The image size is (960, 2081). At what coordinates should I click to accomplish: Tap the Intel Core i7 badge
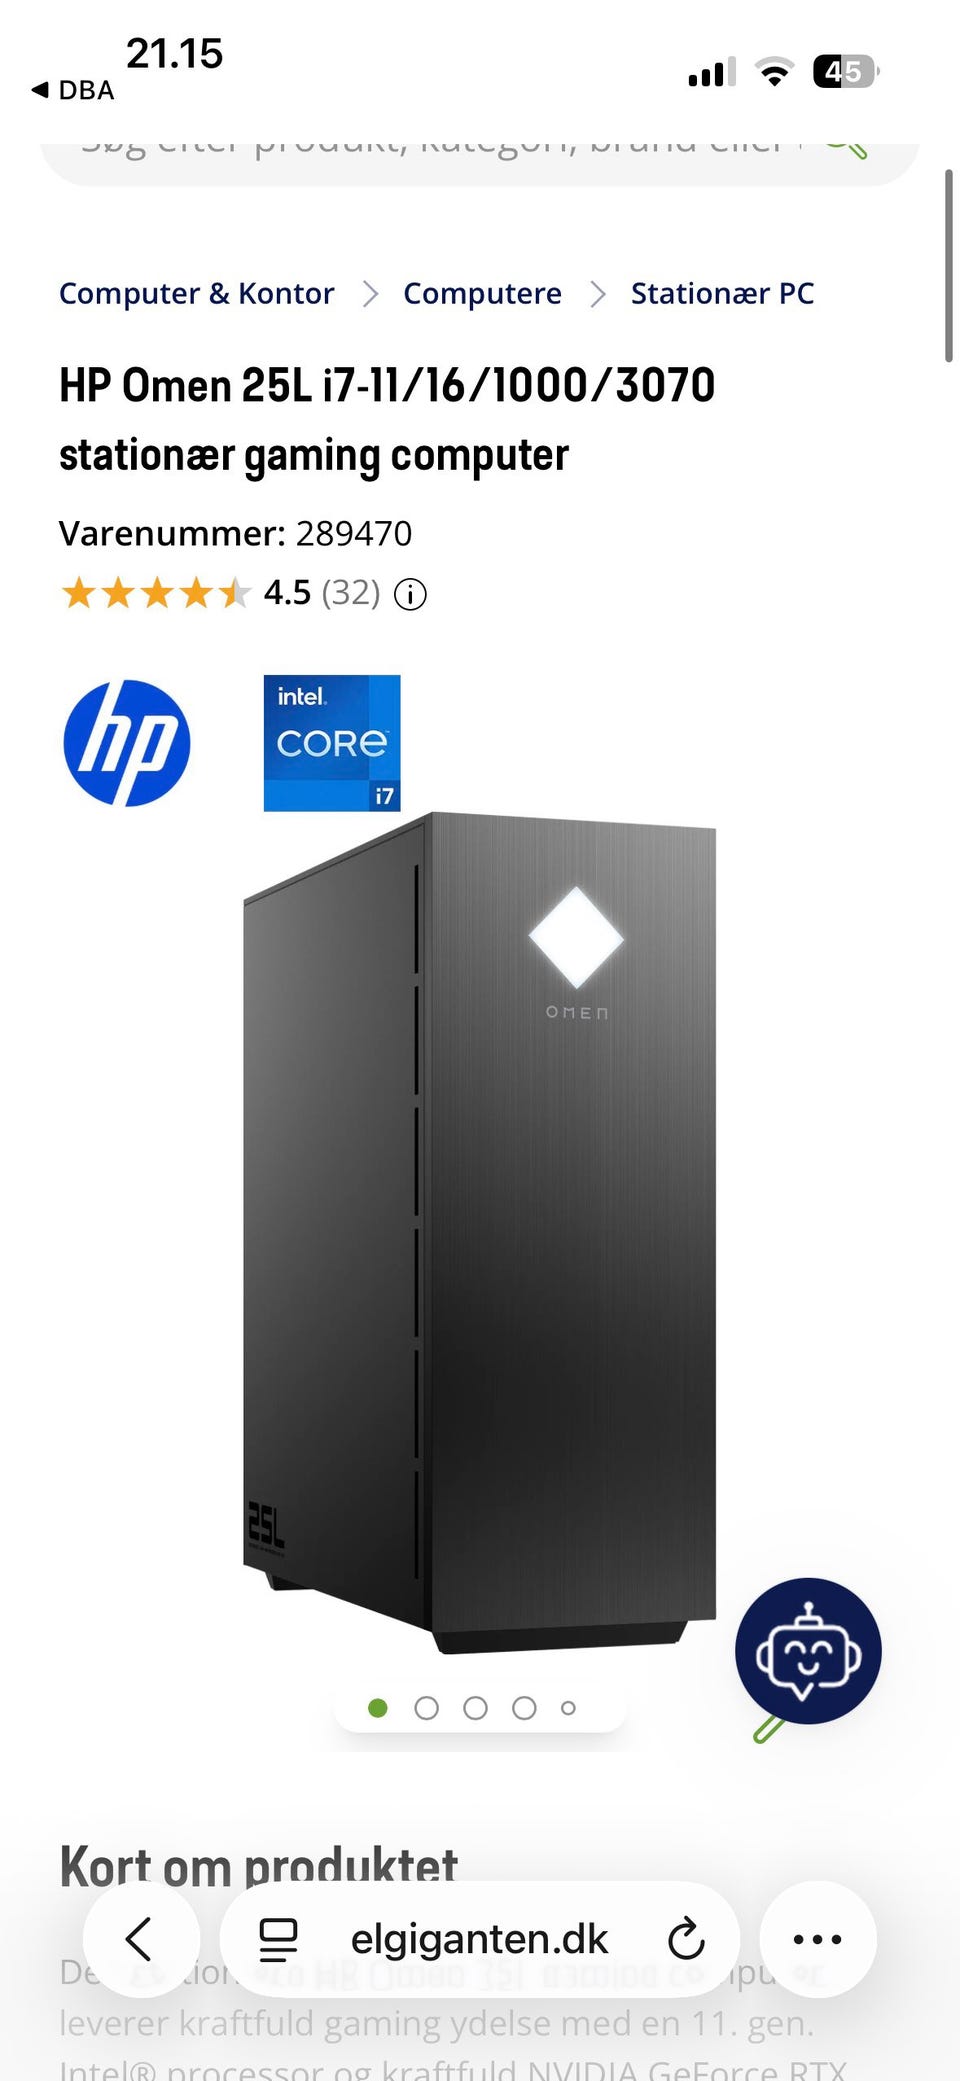point(332,743)
